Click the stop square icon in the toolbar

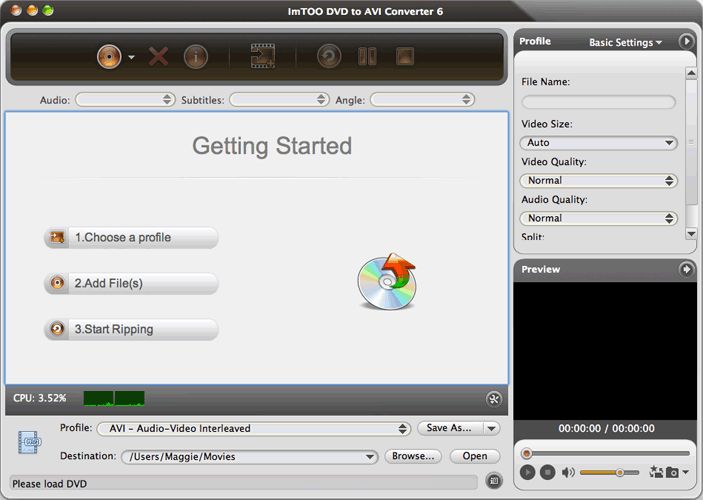[405, 57]
